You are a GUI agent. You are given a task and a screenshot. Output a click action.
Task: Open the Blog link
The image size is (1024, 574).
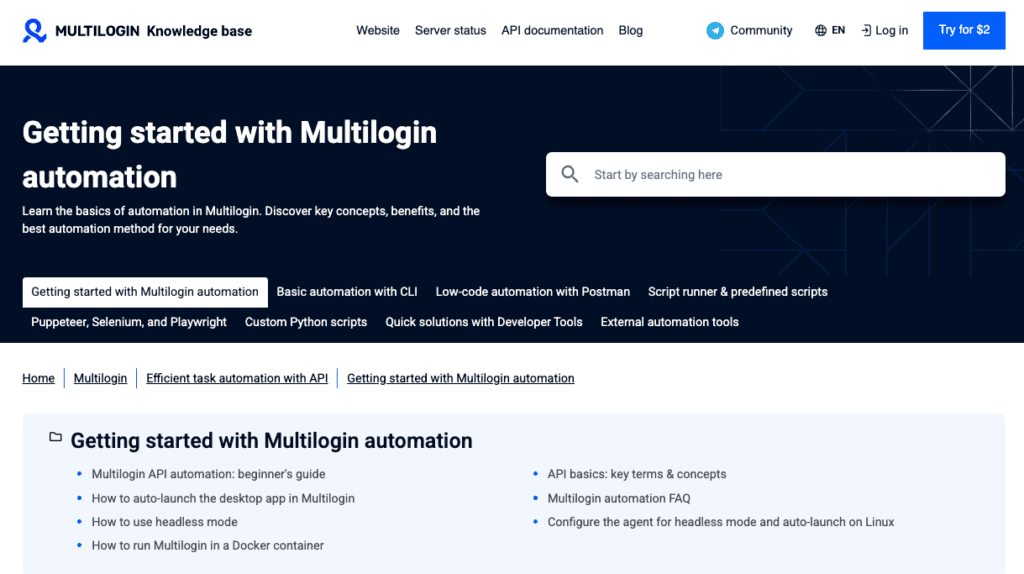coord(630,31)
